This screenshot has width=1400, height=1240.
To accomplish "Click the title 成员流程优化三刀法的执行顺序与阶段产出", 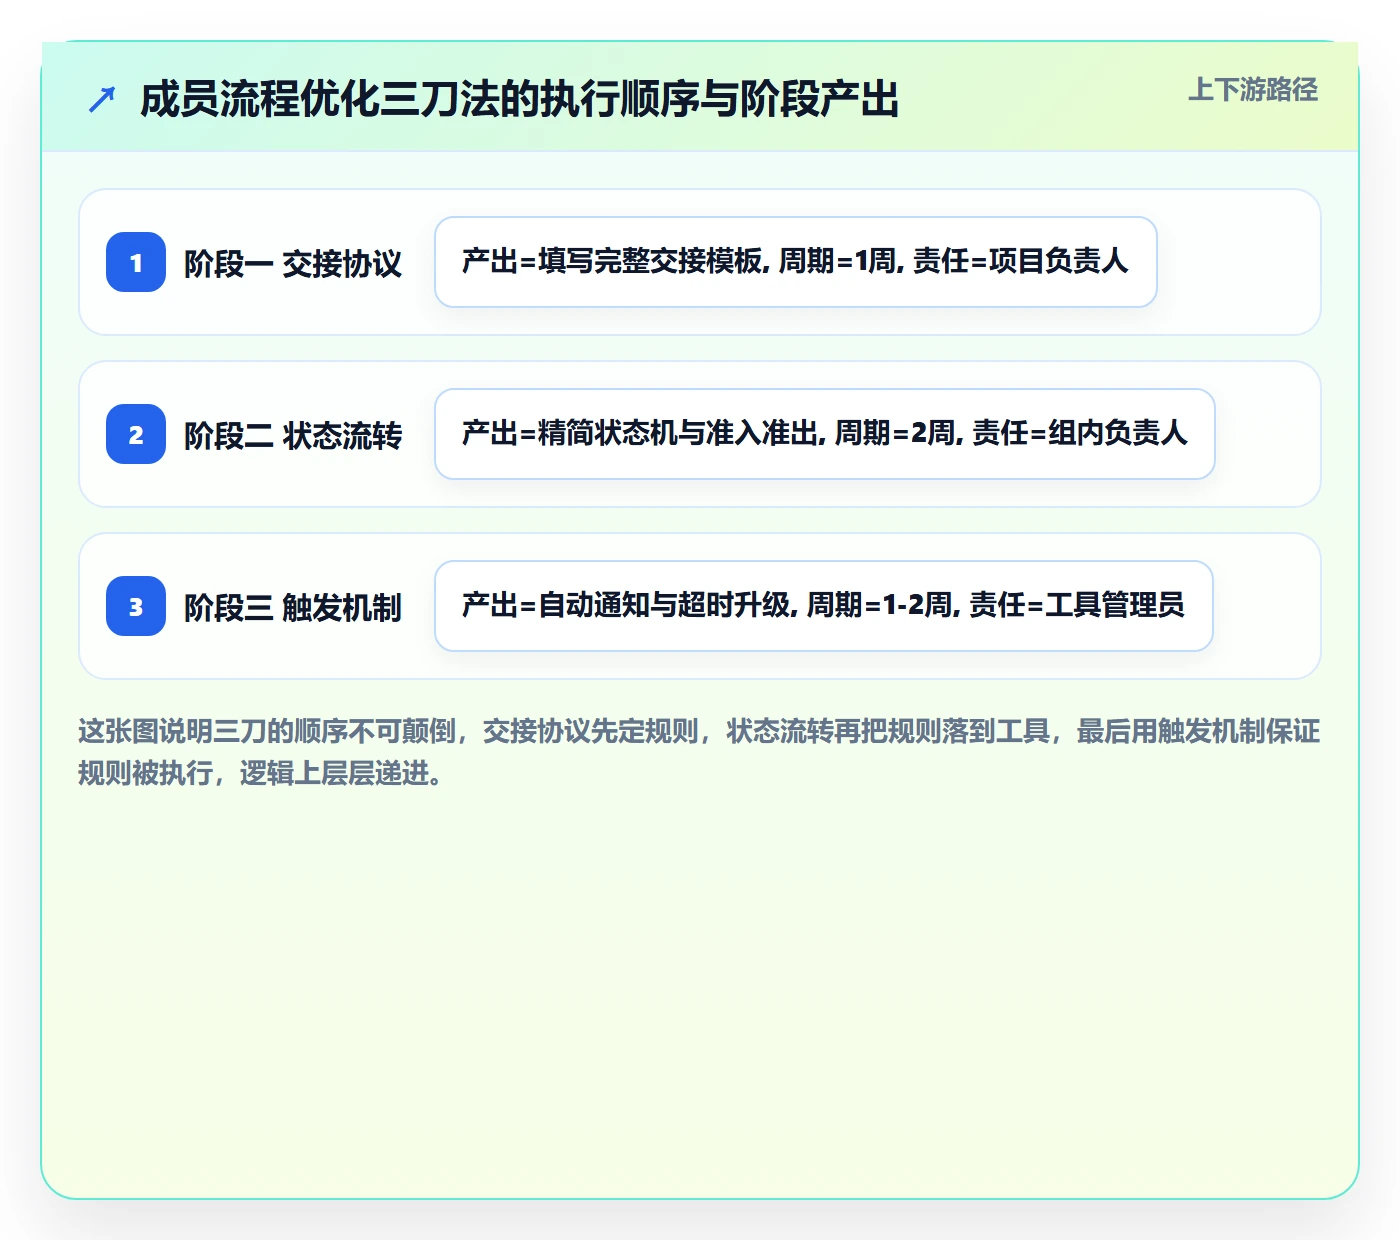I will click(519, 99).
